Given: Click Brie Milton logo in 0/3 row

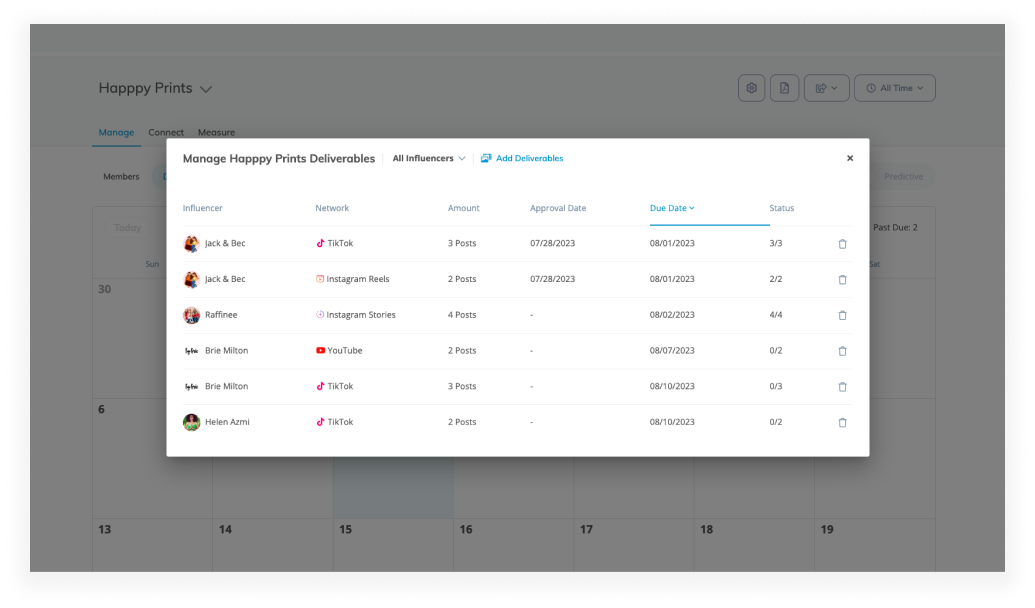Looking at the screenshot, I should coord(191,386).
